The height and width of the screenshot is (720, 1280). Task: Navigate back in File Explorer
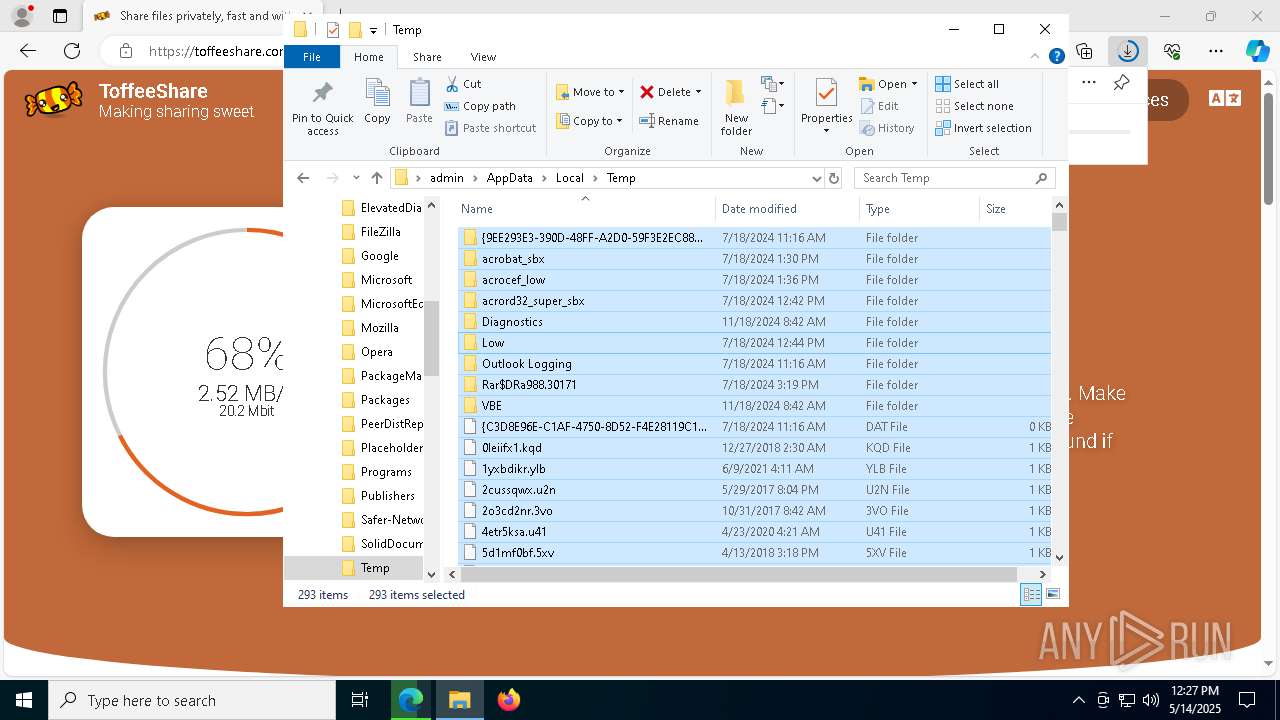(303, 178)
